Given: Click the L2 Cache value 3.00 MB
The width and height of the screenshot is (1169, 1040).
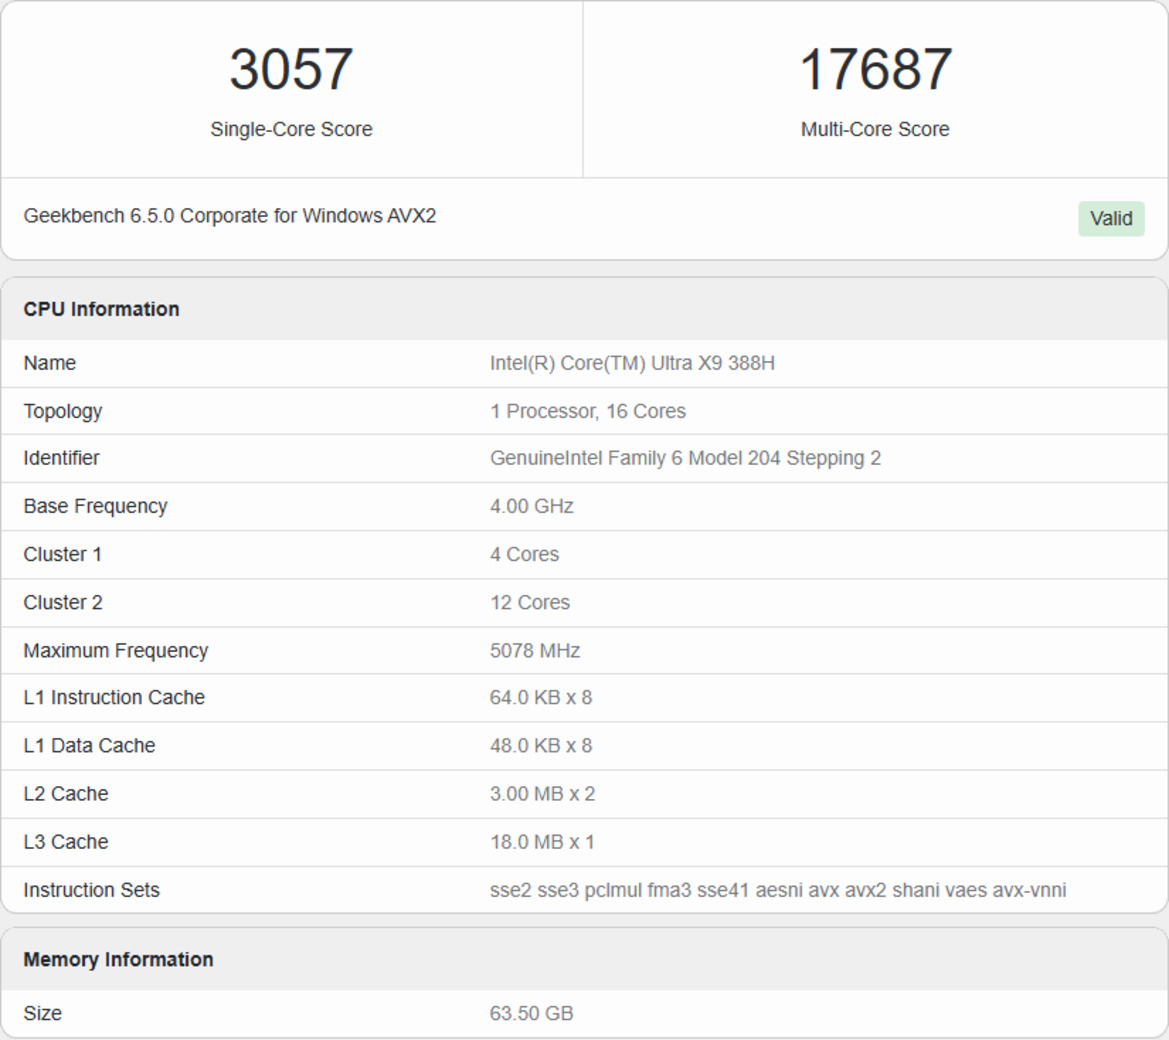Looking at the screenshot, I should (x=542, y=794).
